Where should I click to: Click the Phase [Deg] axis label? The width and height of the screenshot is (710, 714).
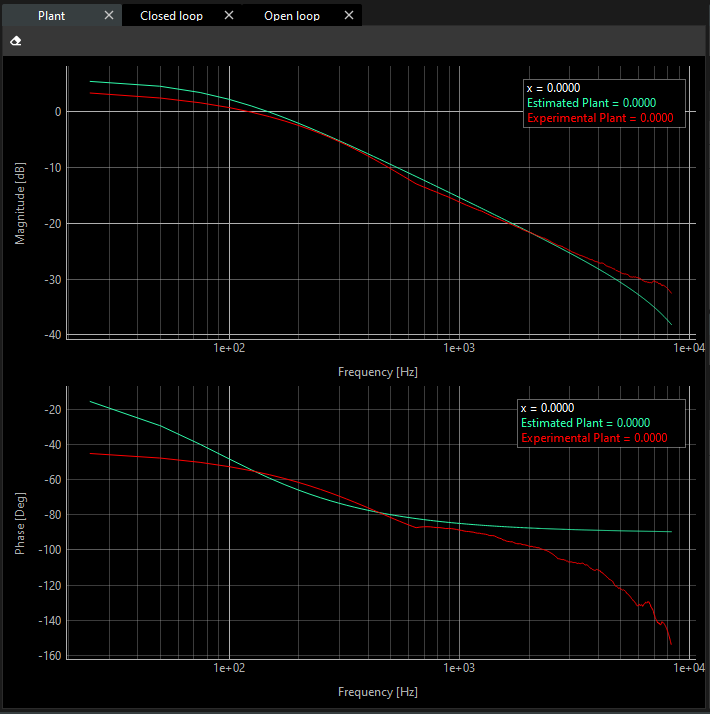point(20,523)
